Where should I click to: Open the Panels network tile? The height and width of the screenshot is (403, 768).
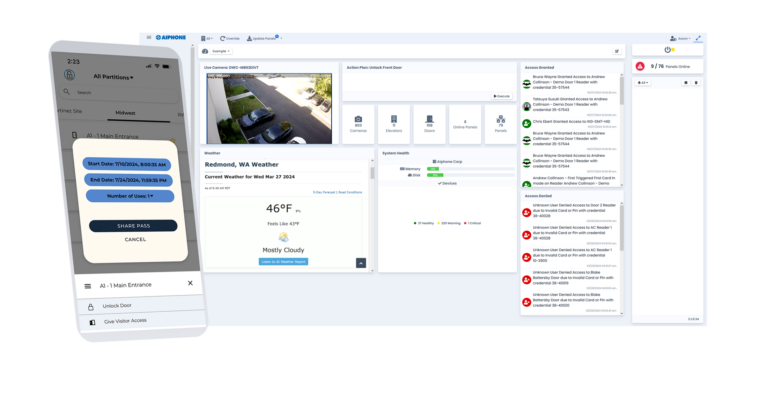(x=501, y=124)
